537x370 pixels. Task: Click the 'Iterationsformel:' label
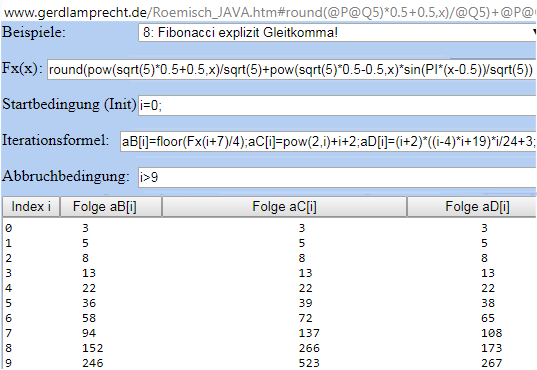click(55, 140)
